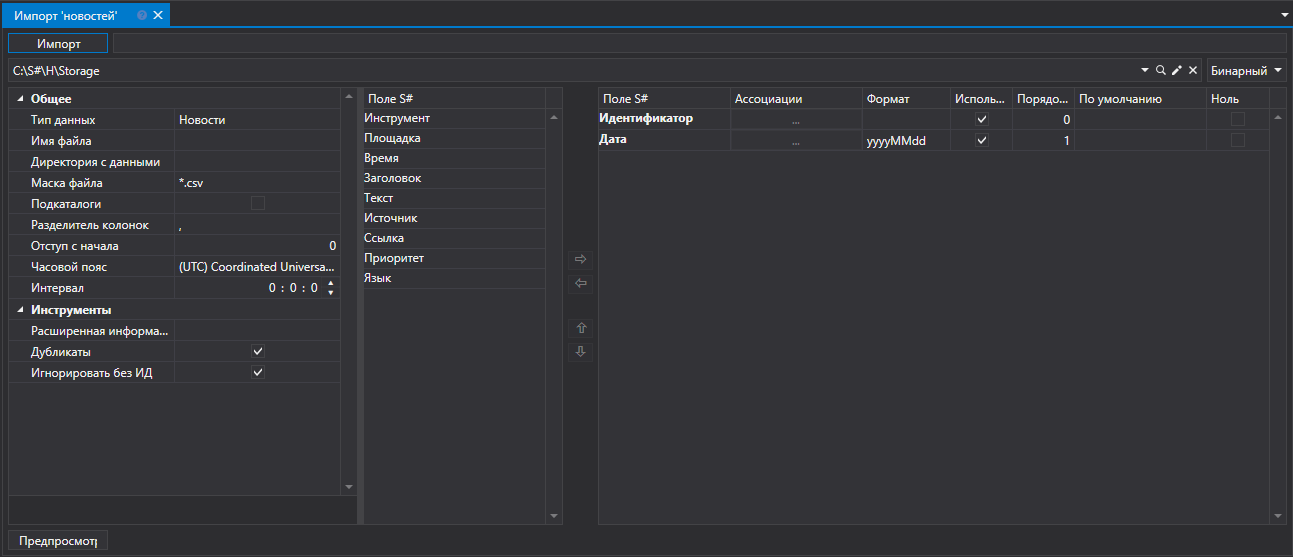Close the Импорт 'новостей' tab
The height and width of the screenshot is (557, 1293).
point(158,15)
